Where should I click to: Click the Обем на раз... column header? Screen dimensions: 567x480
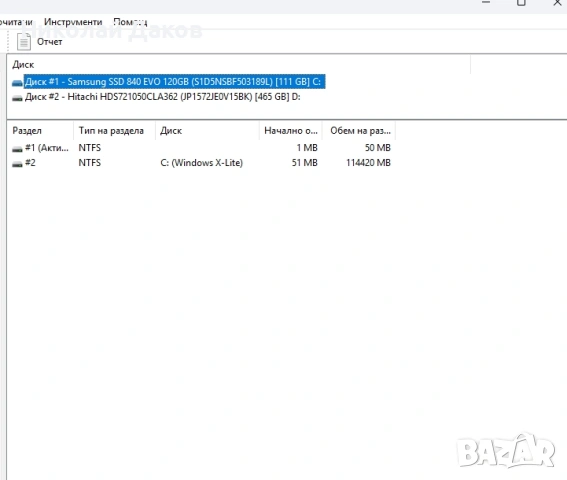(359, 131)
